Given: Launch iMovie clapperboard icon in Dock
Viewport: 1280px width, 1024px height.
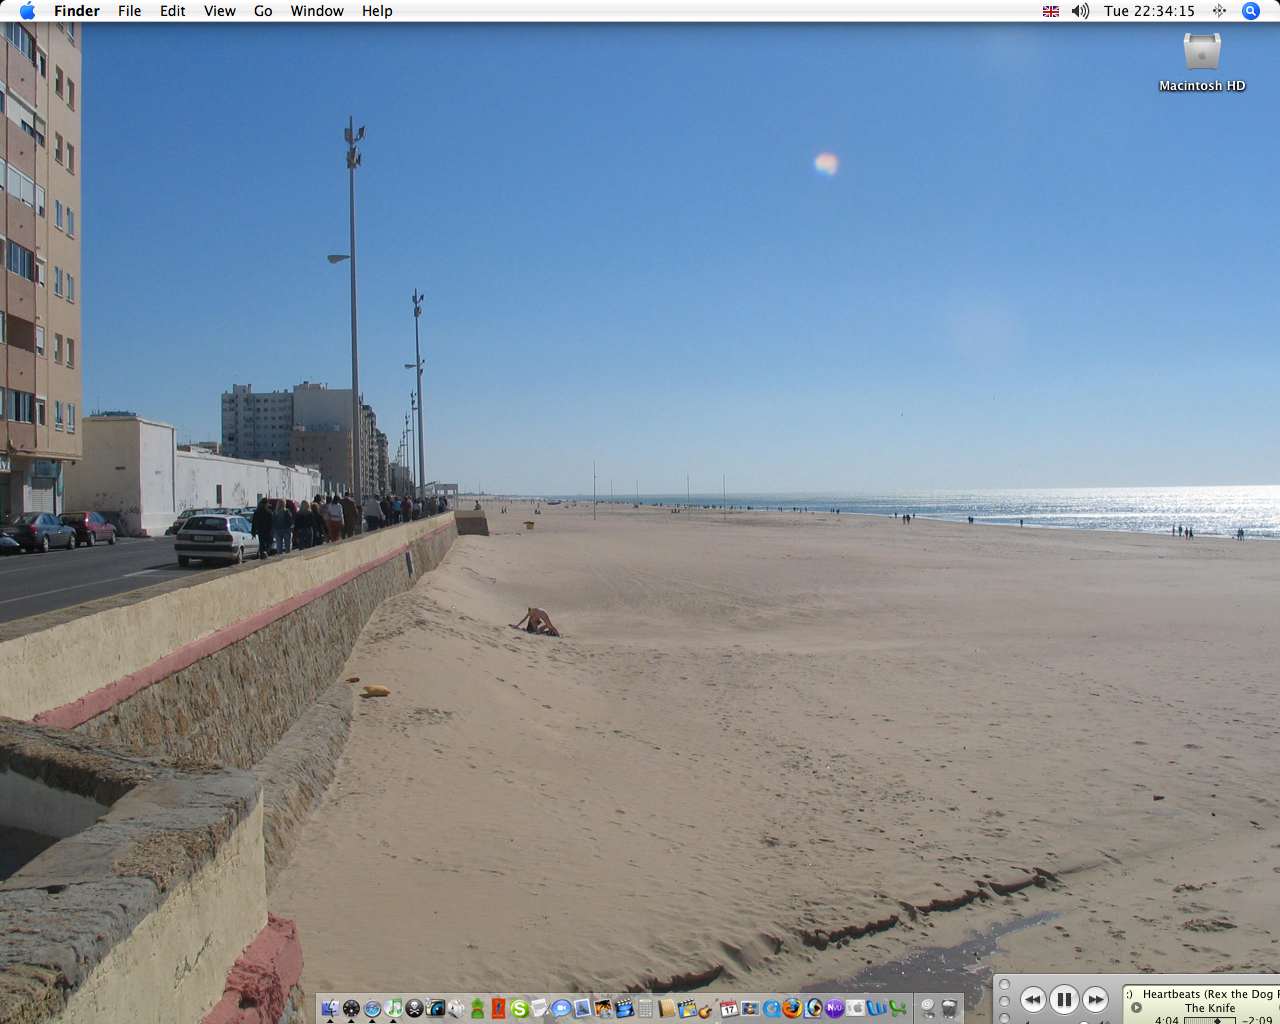Looking at the screenshot, I should pyautogui.click(x=624, y=1008).
